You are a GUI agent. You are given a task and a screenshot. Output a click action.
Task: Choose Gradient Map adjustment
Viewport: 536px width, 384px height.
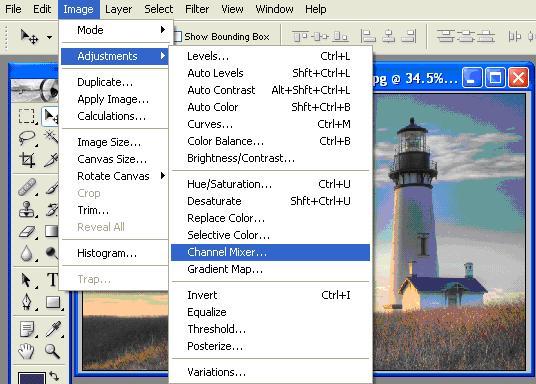pyautogui.click(x=270, y=269)
